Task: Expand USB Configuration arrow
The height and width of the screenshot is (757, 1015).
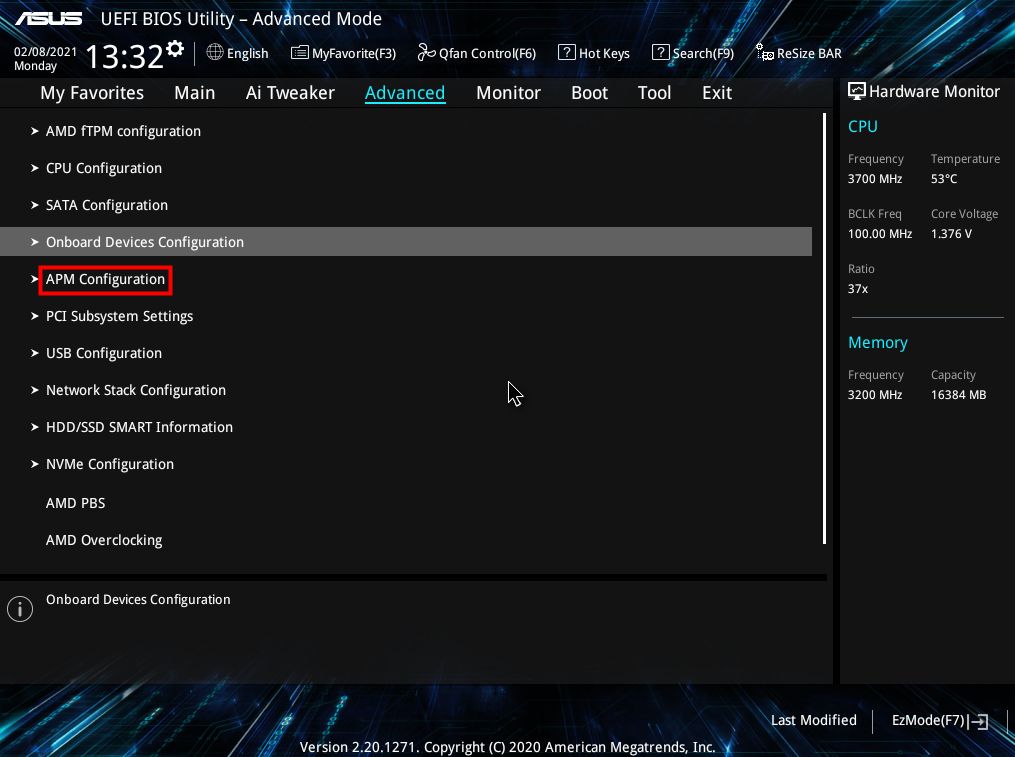Action: coord(34,353)
